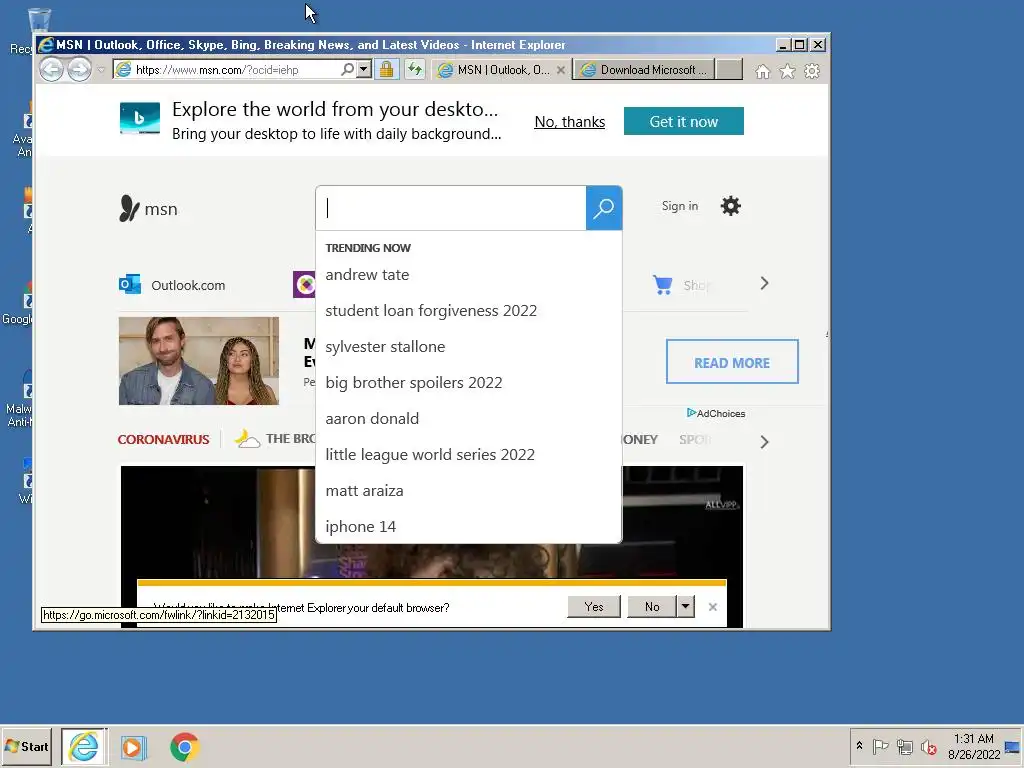Click the blue search magnifier button
The height and width of the screenshot is (768, 1024).
click(x=603, y=208)
